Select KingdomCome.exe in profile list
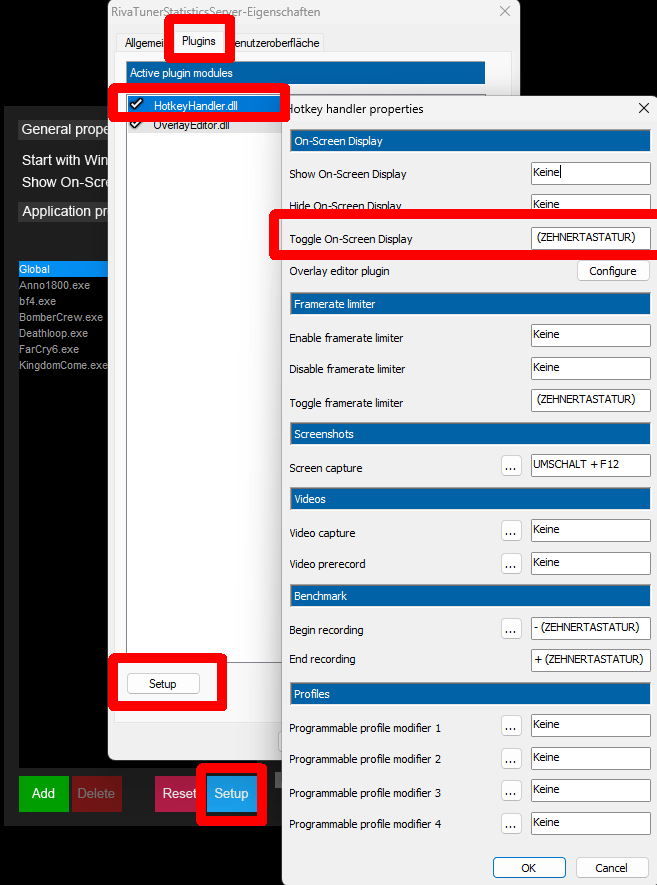The image size is (657, 885). (63, 365)
